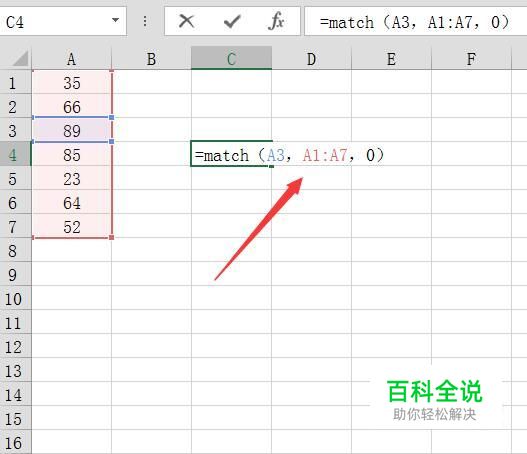Select row 8 header
The image size is (527, 454).
(15, 250)
